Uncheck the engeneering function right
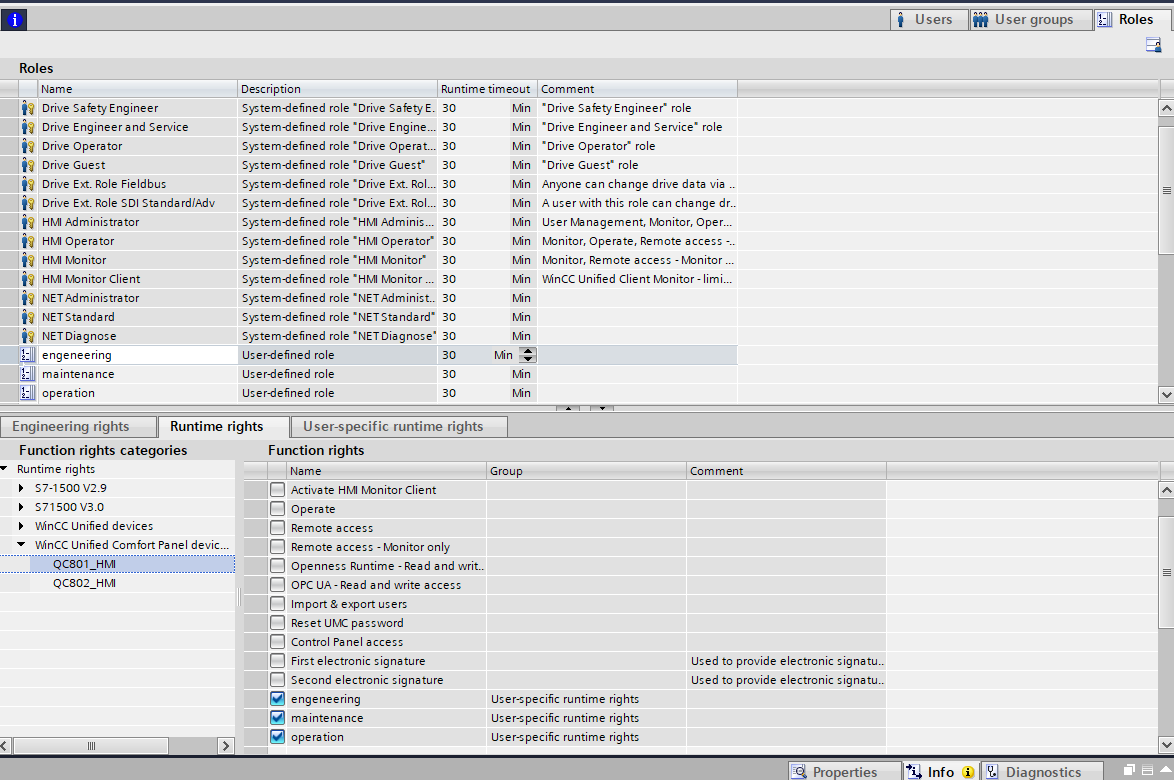The height and width of the screenshot is (780, 1174). point(278,699)
